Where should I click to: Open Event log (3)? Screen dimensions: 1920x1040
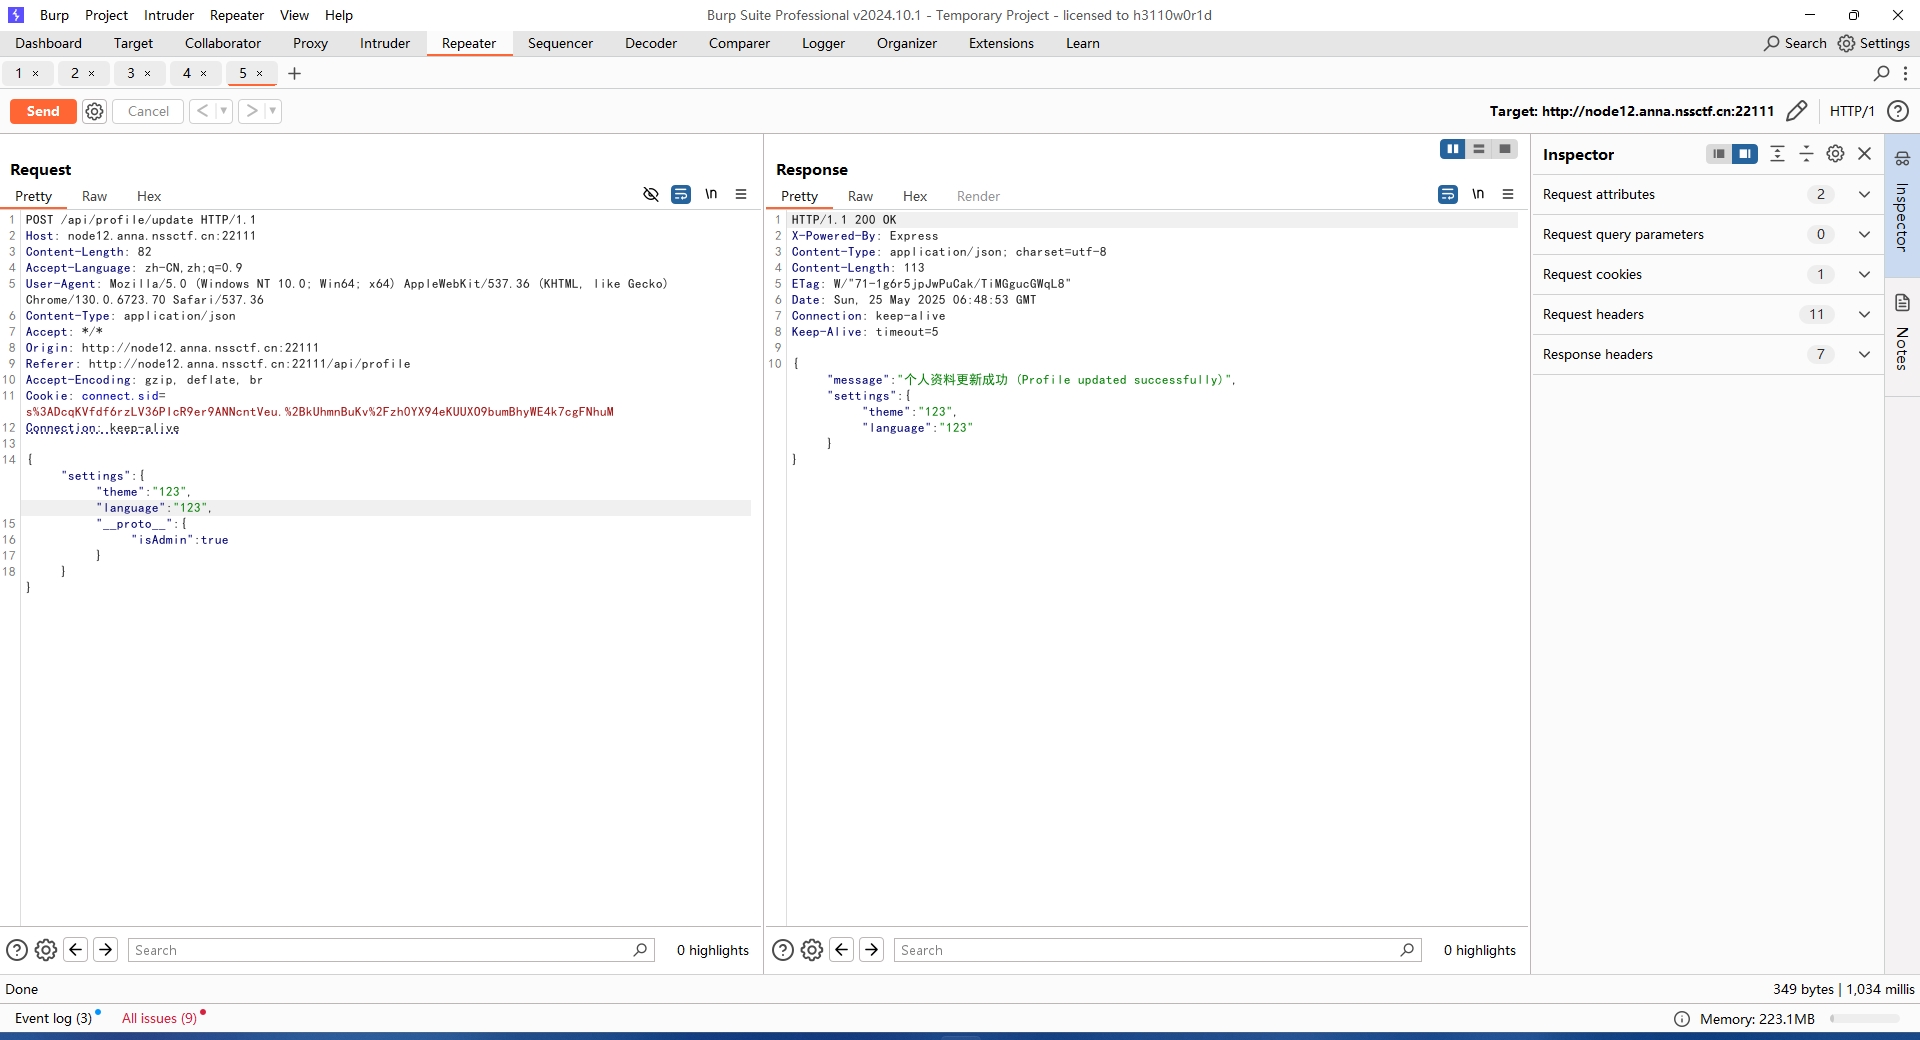click(53, 1018)
